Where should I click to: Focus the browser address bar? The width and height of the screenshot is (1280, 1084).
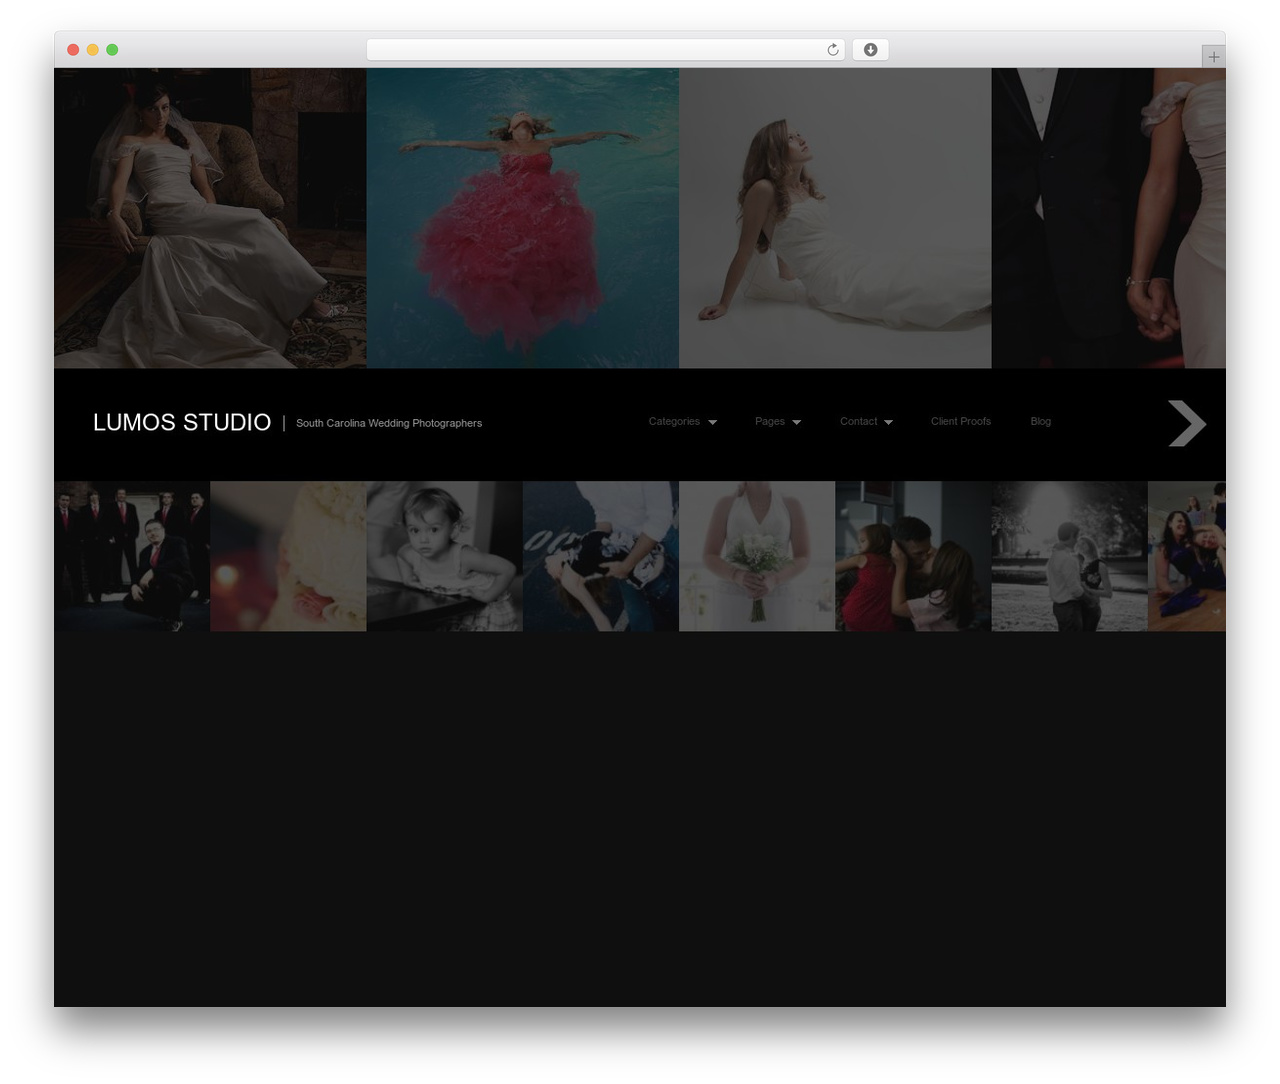[605, 50]
